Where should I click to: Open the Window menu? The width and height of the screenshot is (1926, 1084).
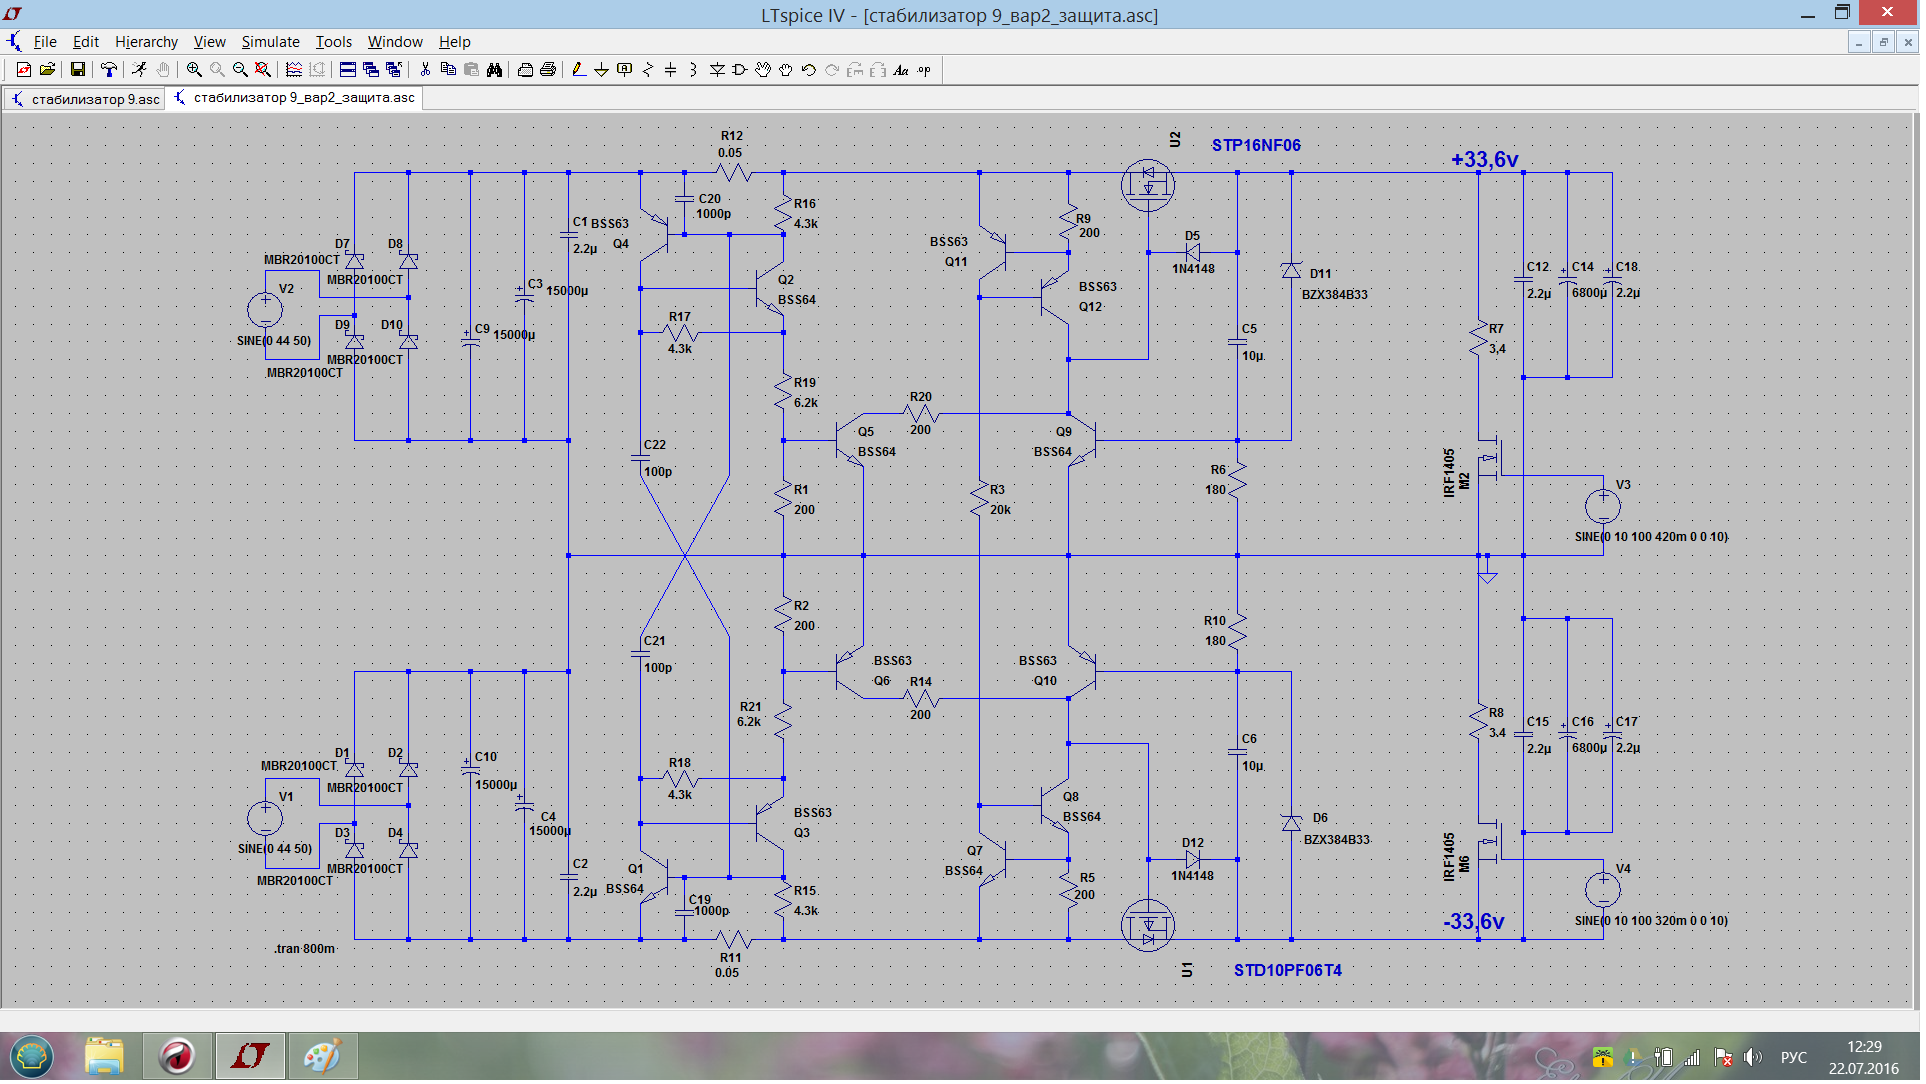pyautogui.click(x=395, y=42)
